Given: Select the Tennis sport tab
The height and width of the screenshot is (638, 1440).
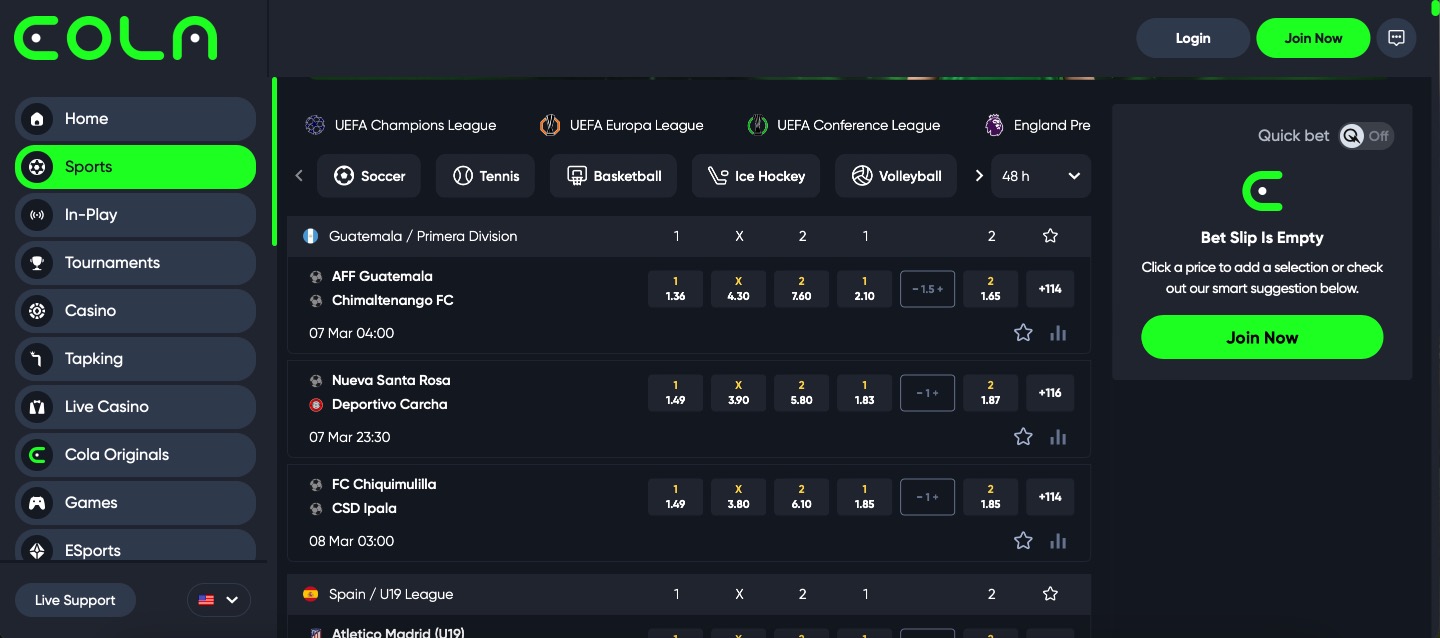Looking at the screenshot, I should coord(485,176).
